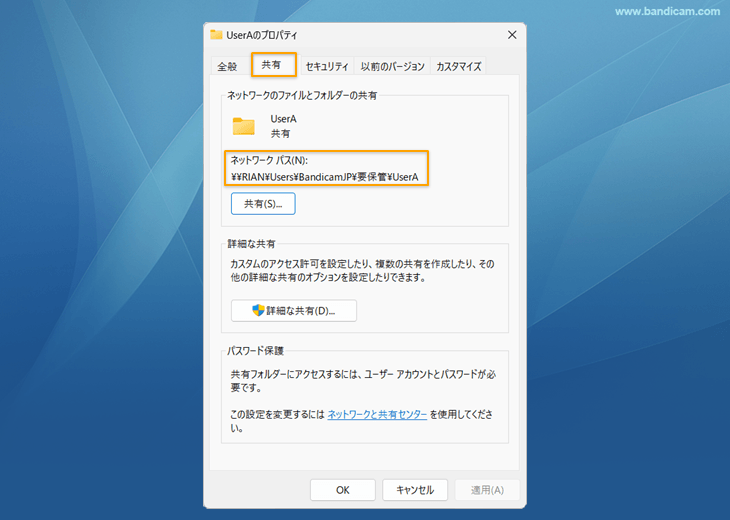This screenshot has height=520, width=730.
Task: Open the ネットワークと共有センター link
Action: [x=377, y=414]
